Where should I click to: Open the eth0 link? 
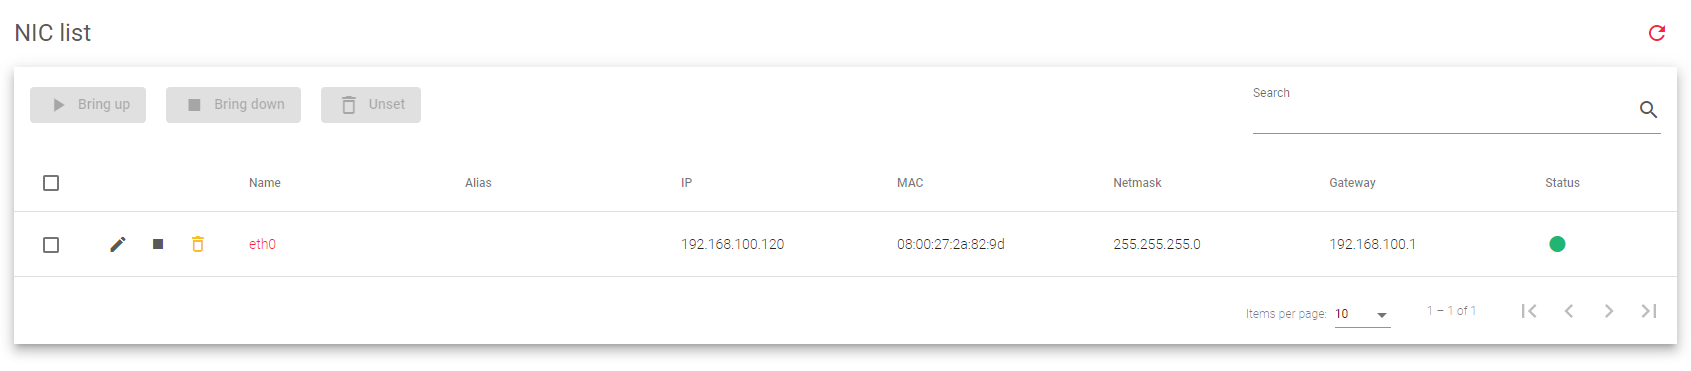click(x=262, y=244)
